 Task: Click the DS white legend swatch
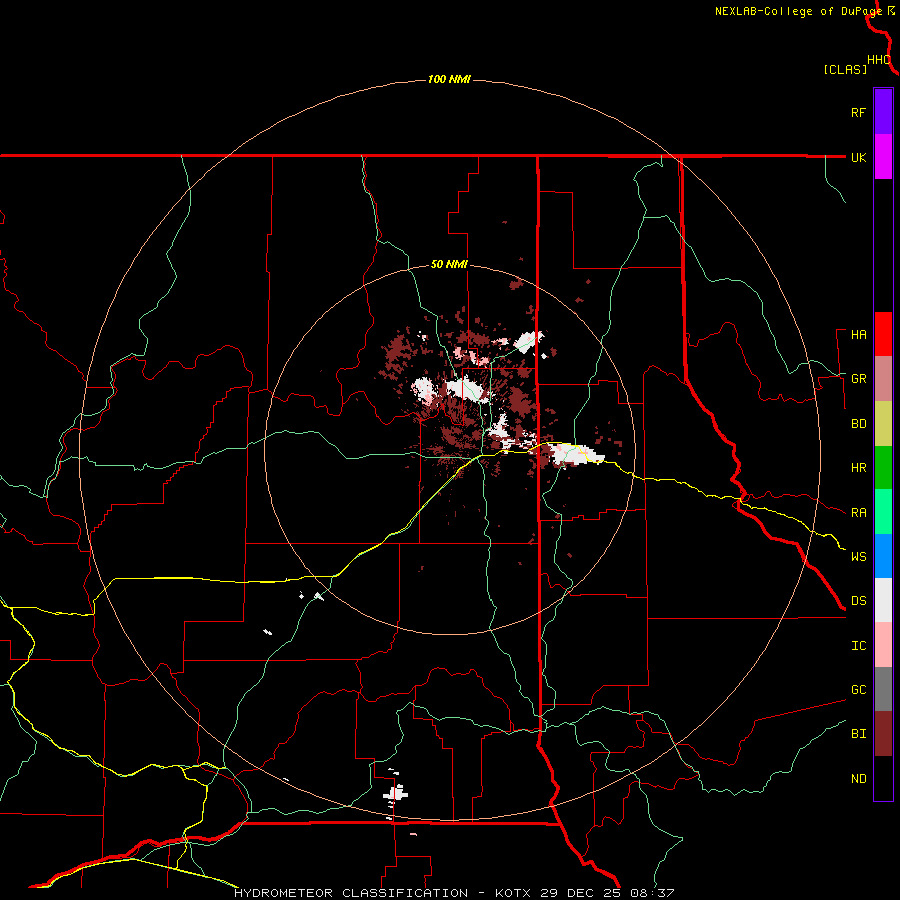pos(883,600)
